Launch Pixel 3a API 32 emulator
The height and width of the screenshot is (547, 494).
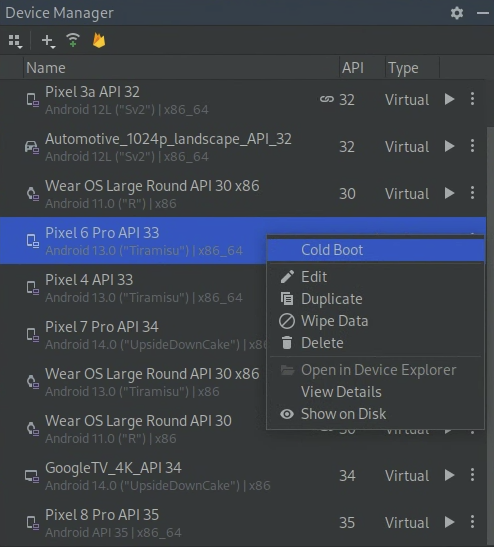[450, 99]
